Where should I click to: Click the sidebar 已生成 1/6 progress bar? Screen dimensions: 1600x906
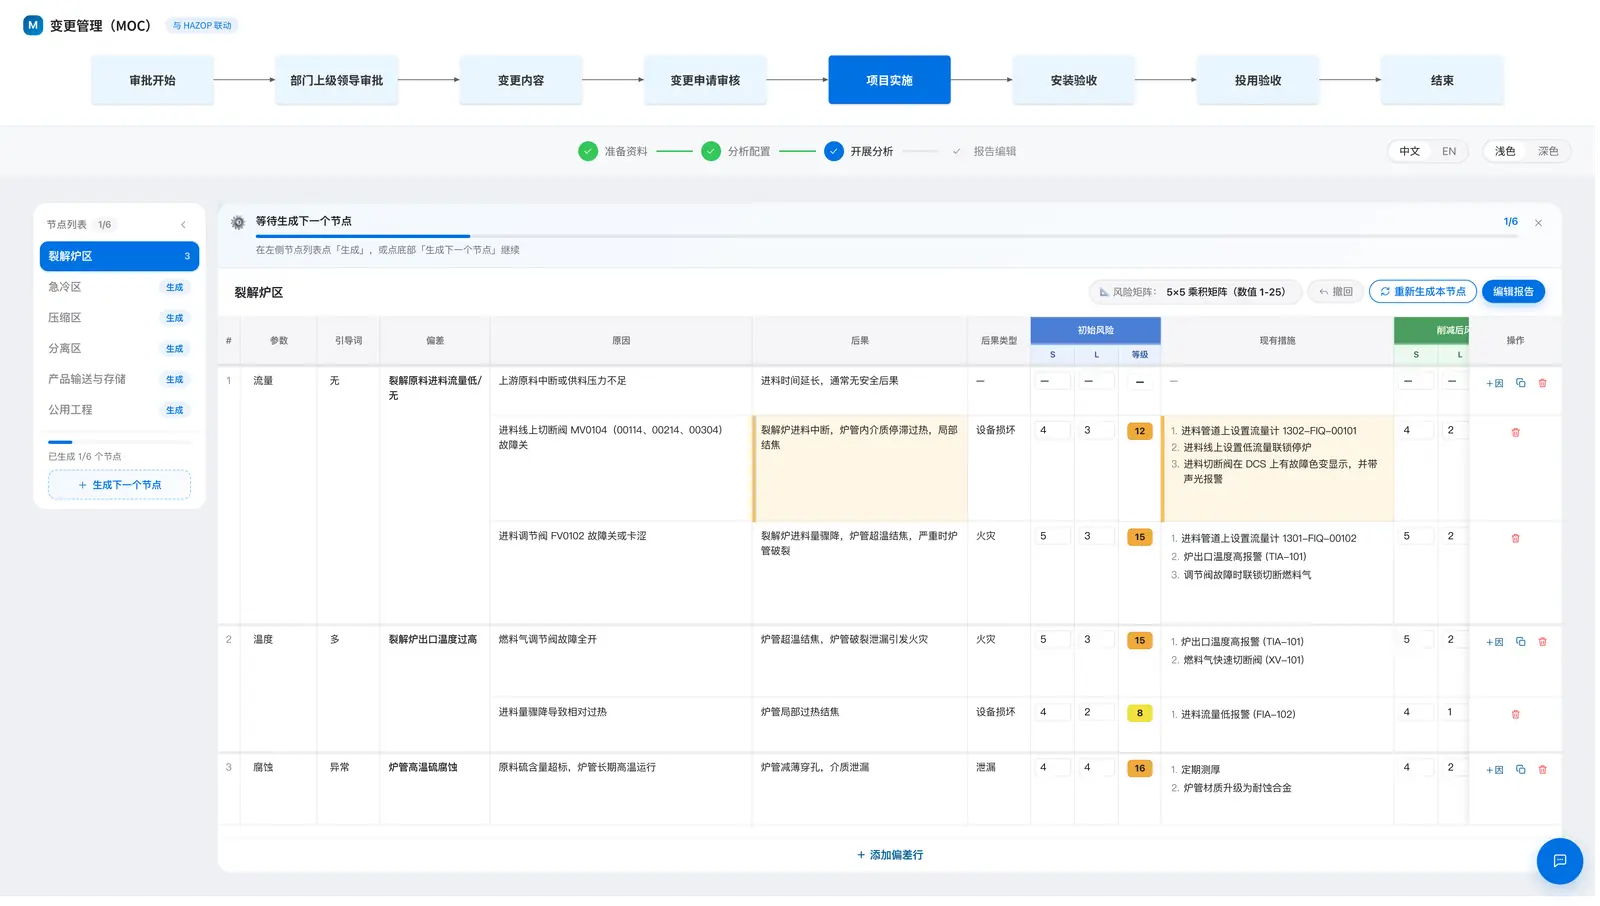coord(119,442)
